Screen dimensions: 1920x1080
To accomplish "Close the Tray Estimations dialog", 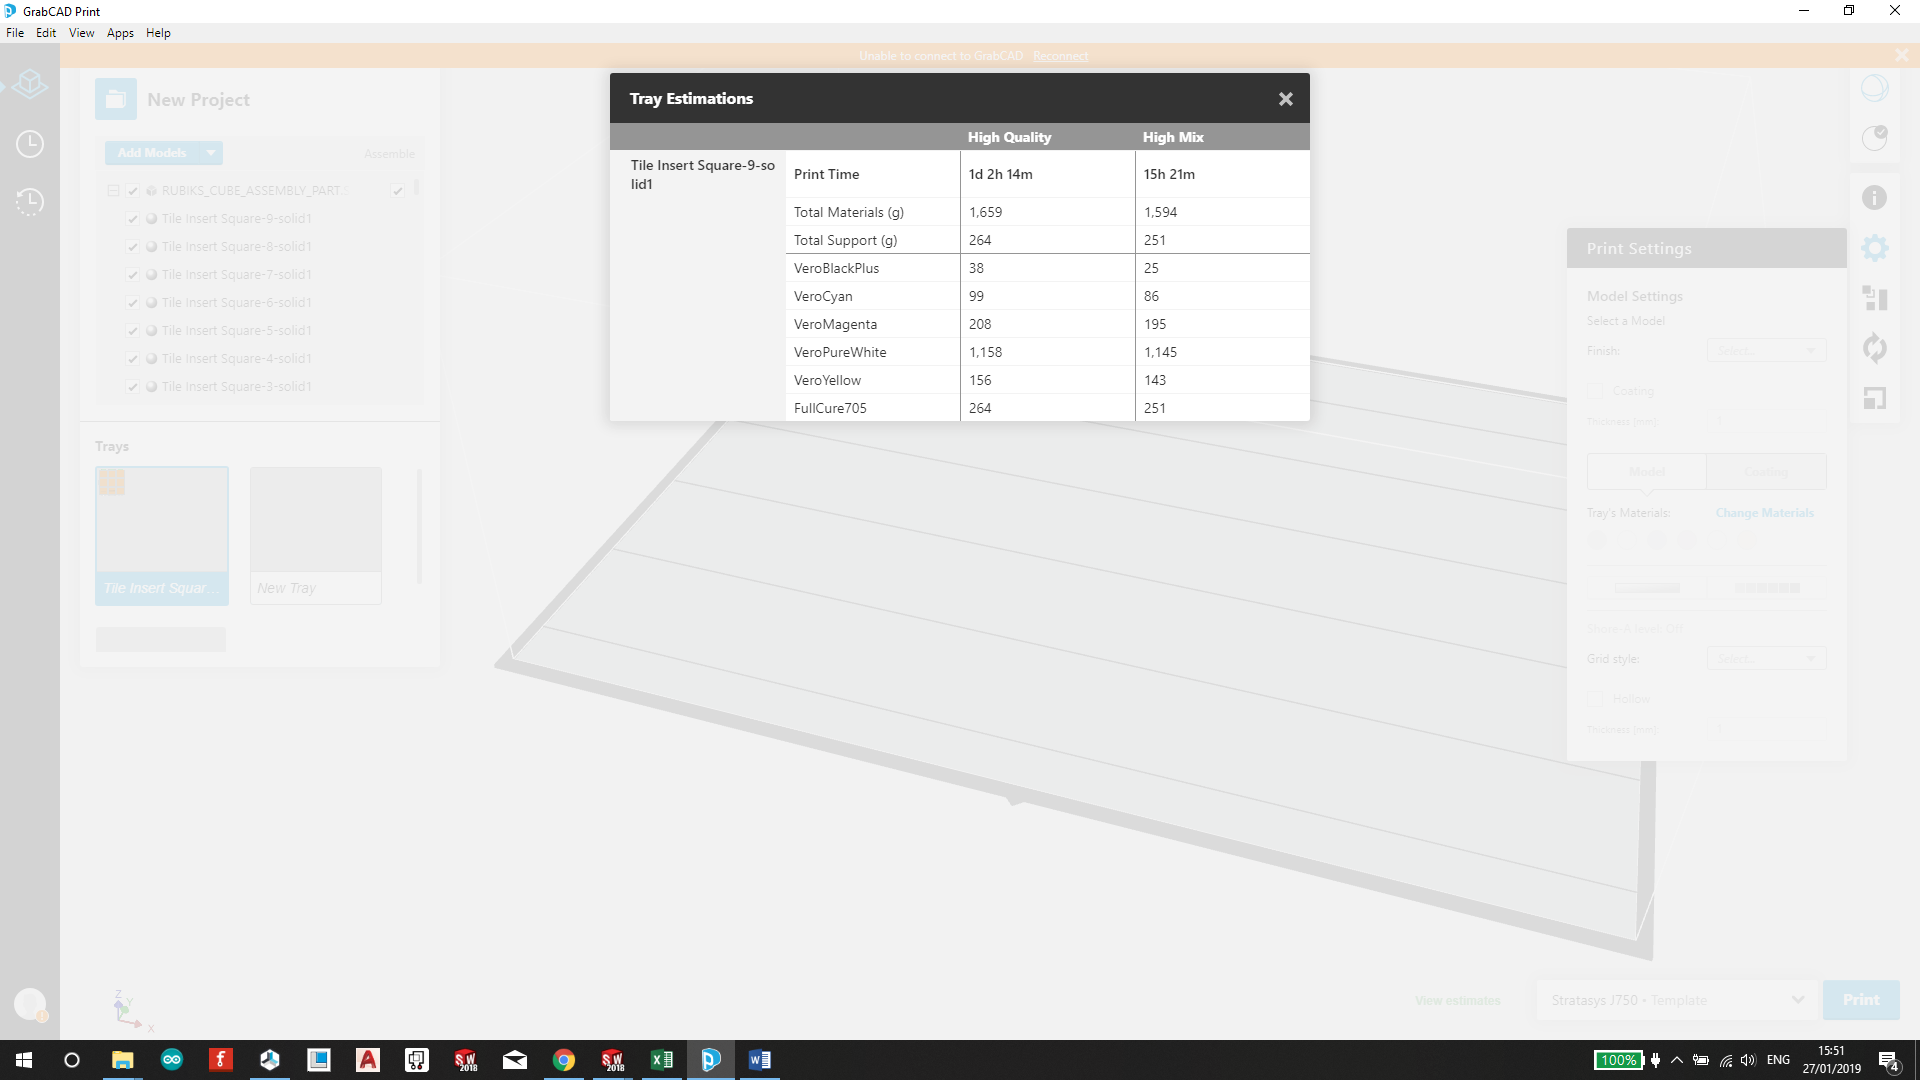I will point(1285,99).
